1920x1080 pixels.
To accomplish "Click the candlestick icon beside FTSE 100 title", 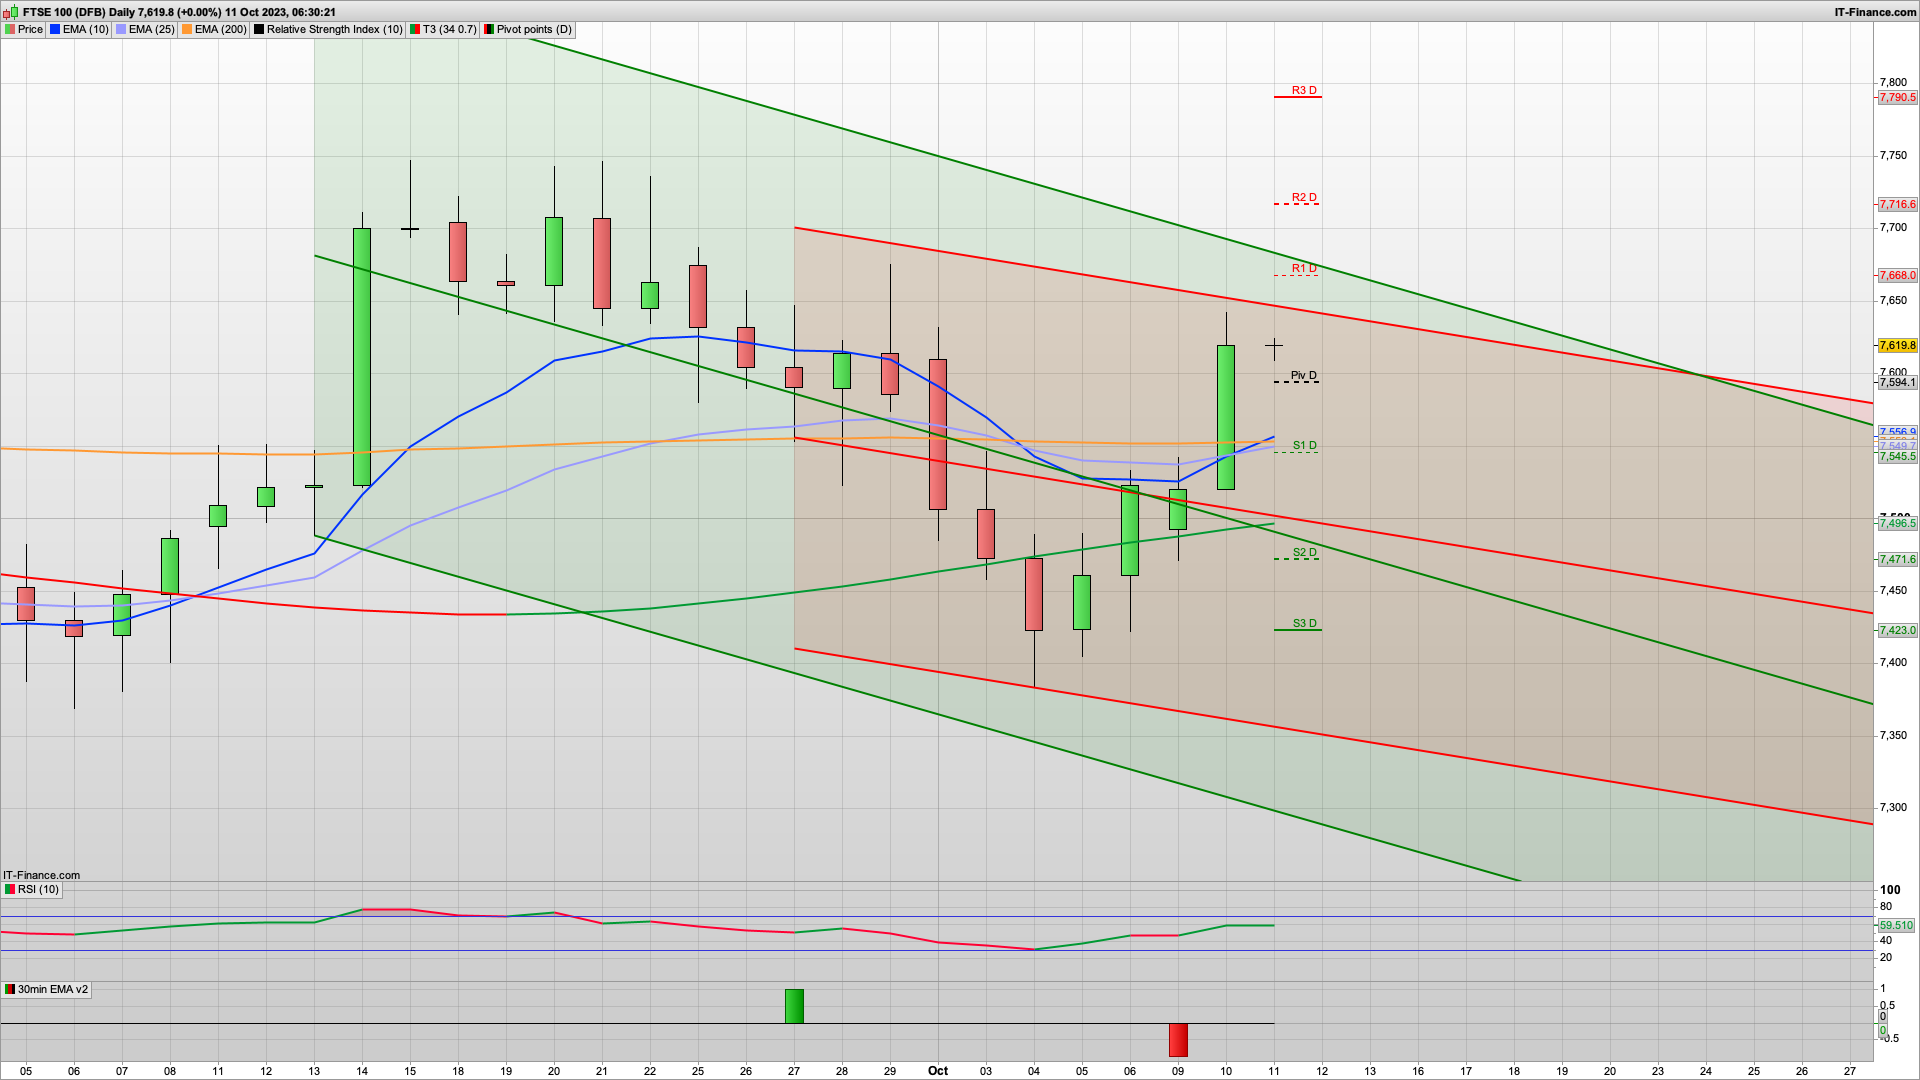I will pyautogui.click(x=11, y=12).
